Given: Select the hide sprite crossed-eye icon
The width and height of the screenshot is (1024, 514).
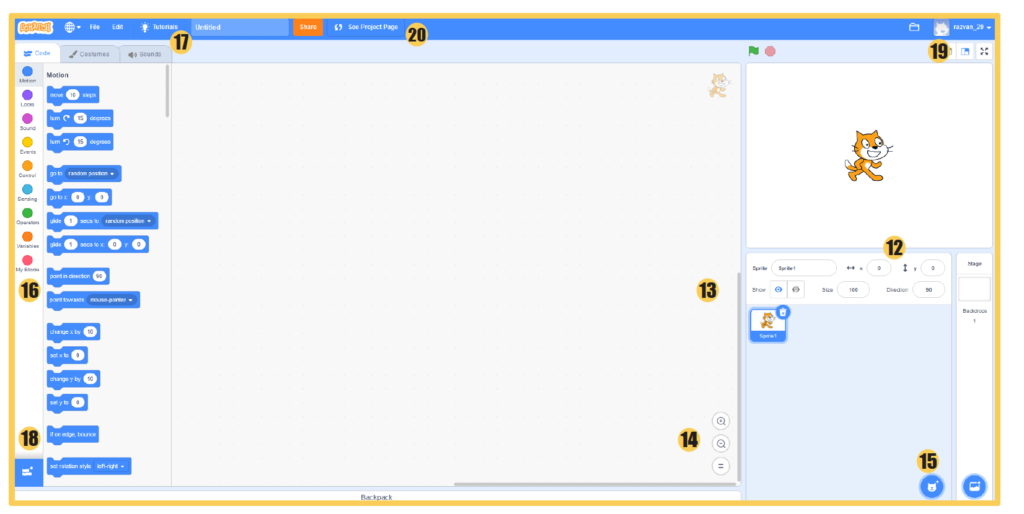Looking at the screenshot, I should (x=796, y=289).
